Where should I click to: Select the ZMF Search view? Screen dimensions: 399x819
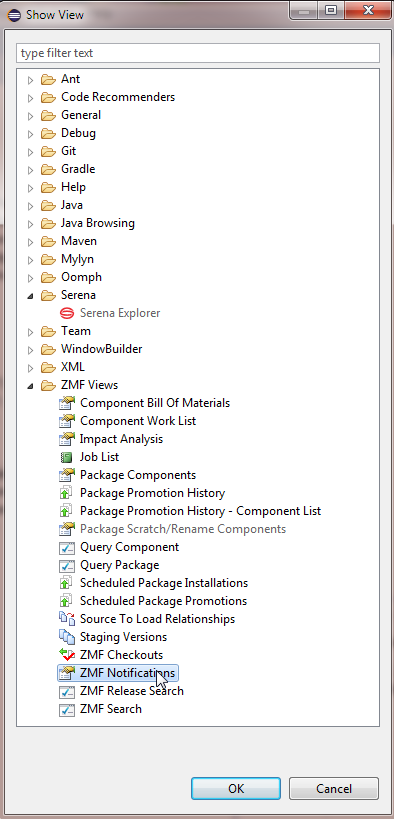click(x=111, y=709)
